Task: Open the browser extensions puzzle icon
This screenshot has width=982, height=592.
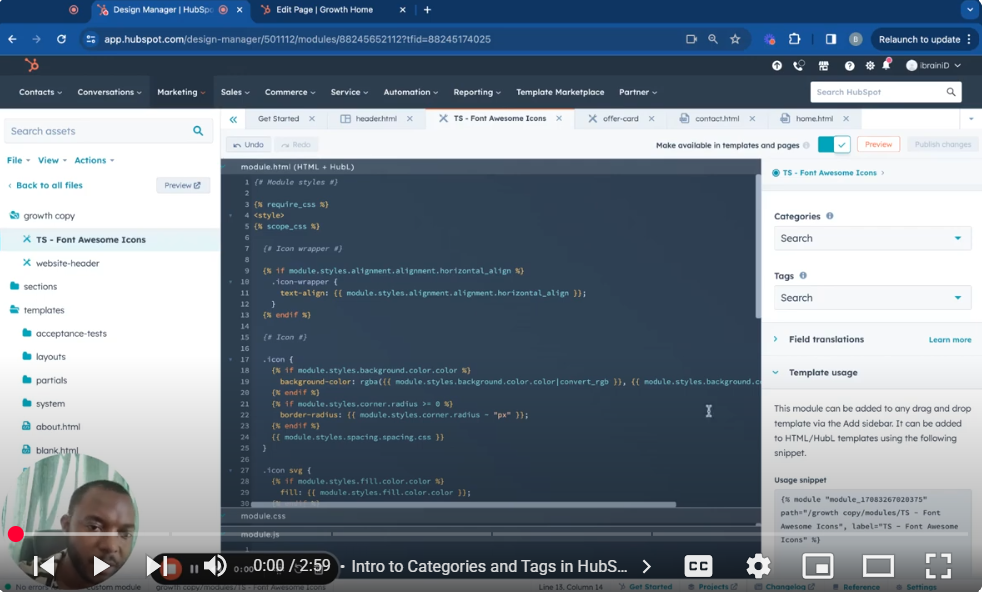Action: (x=794, y=39)
